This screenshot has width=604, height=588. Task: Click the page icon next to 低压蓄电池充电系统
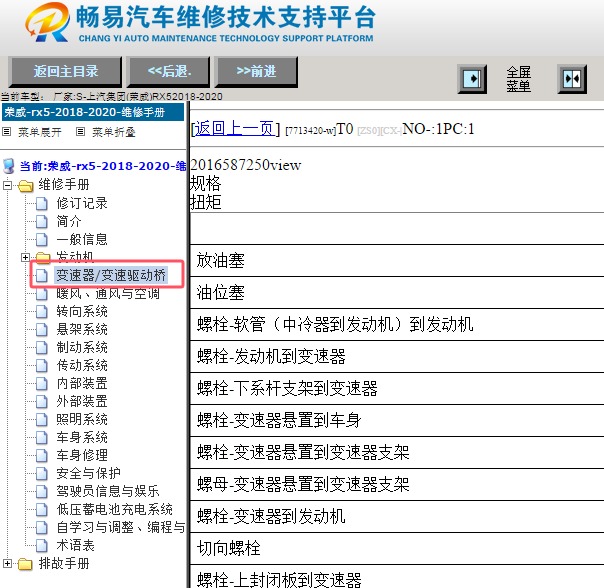tap(42, 510)
